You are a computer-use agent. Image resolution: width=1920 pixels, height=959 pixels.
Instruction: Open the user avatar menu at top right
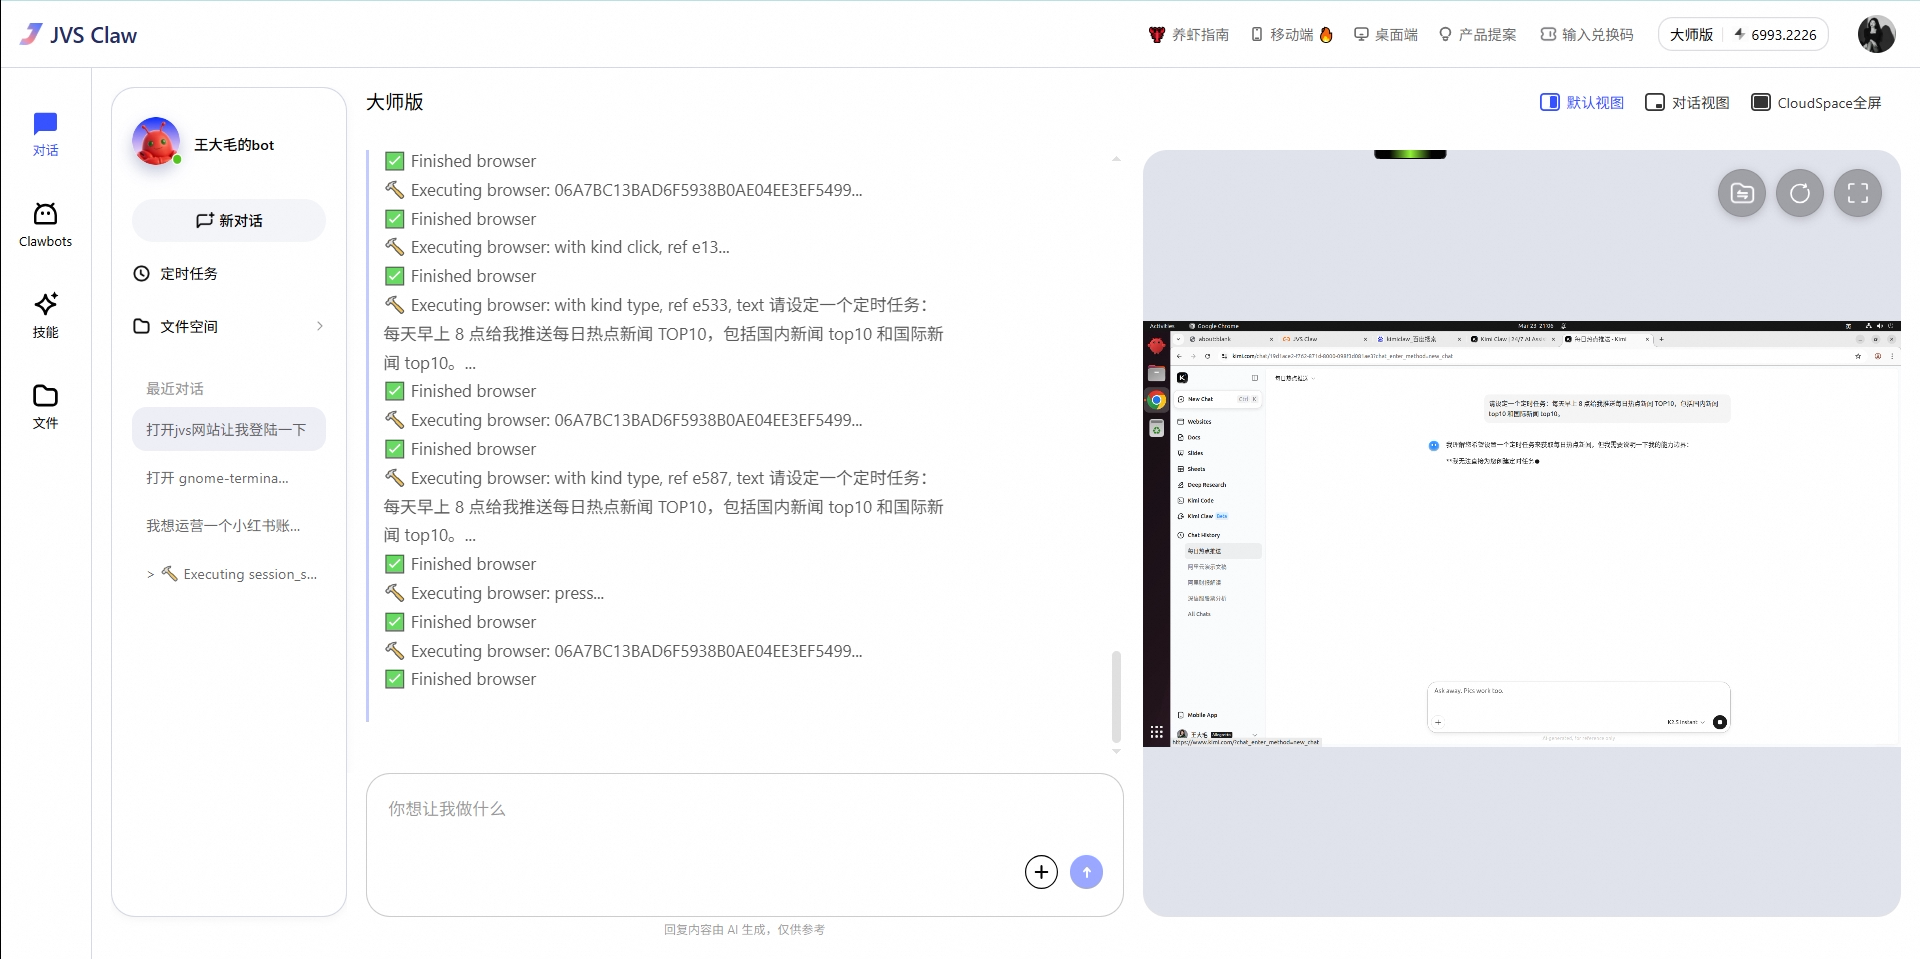(x=1876, y=34)
